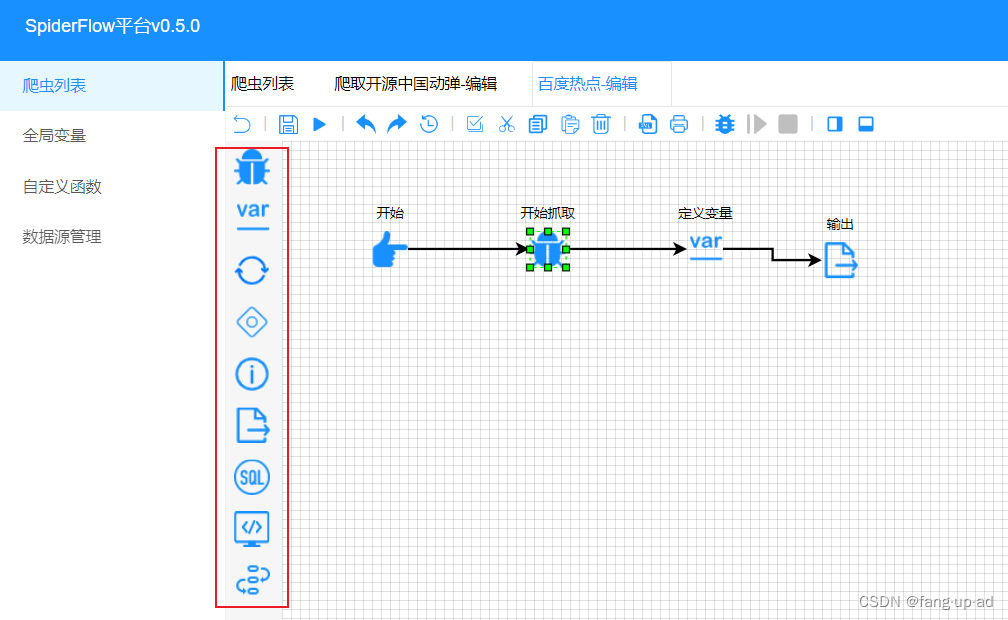The image size is (1008, 620).
Task: Choose the code execution node tool
Action: point(251,529)
